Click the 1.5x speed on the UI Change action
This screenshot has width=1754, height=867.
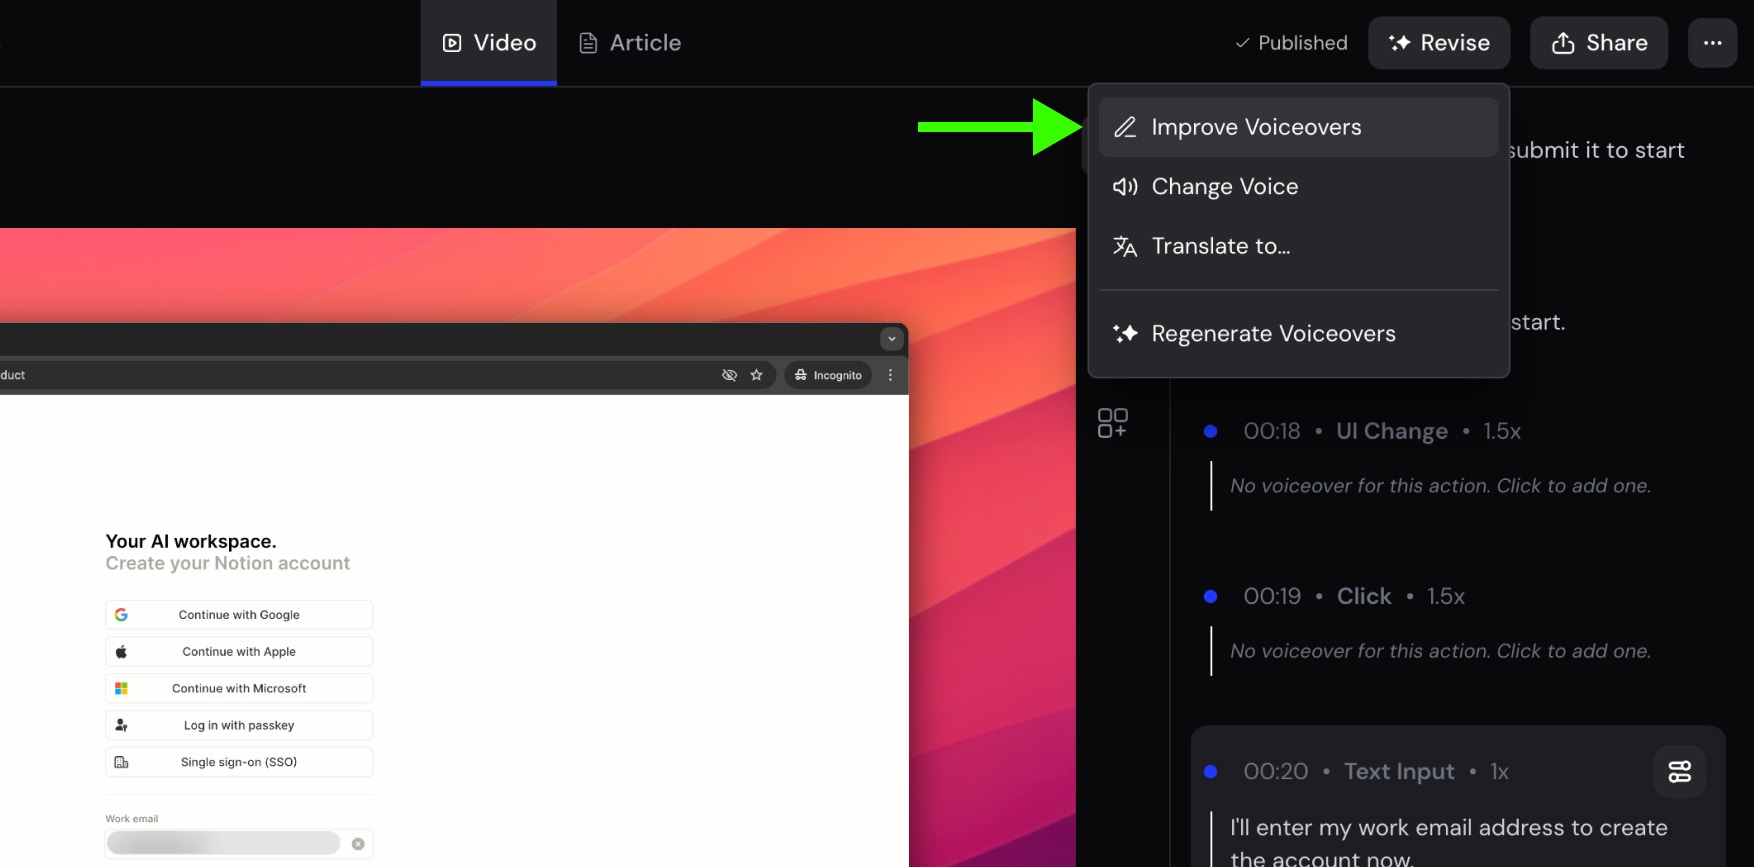1502,431
